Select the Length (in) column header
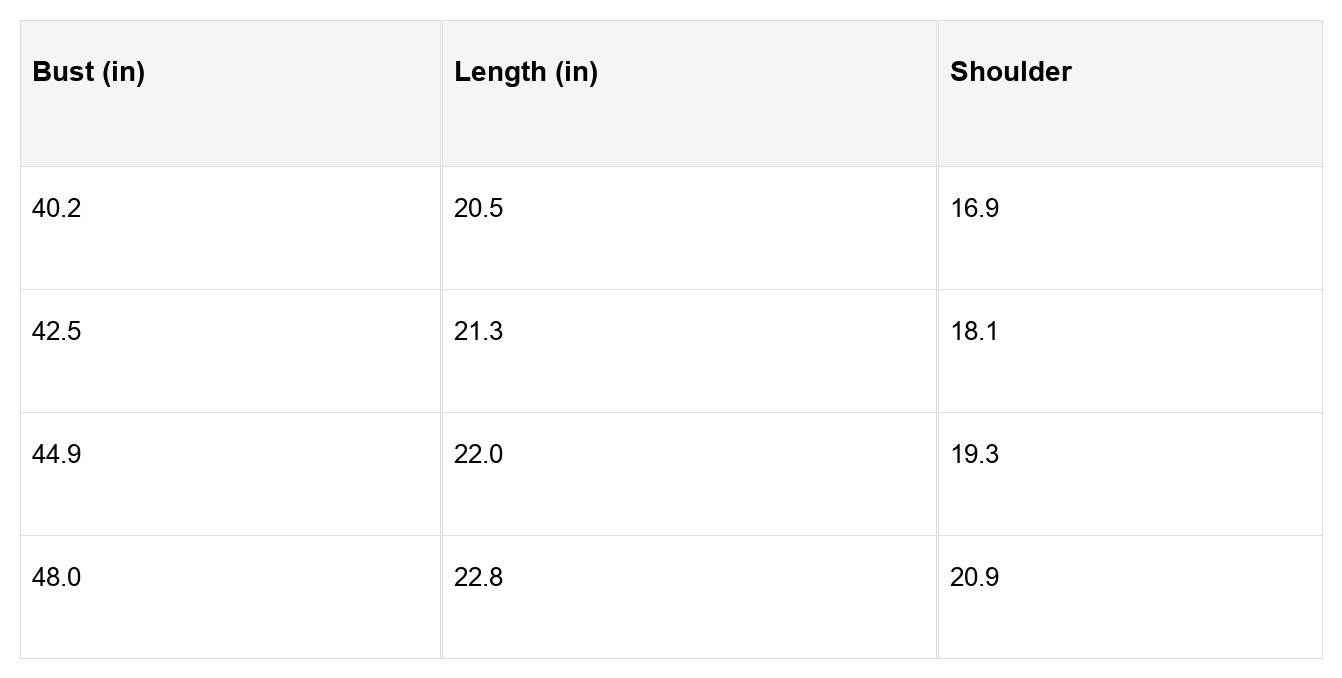The height and width of the screenshot is (678, 1342). pos(526,72)
